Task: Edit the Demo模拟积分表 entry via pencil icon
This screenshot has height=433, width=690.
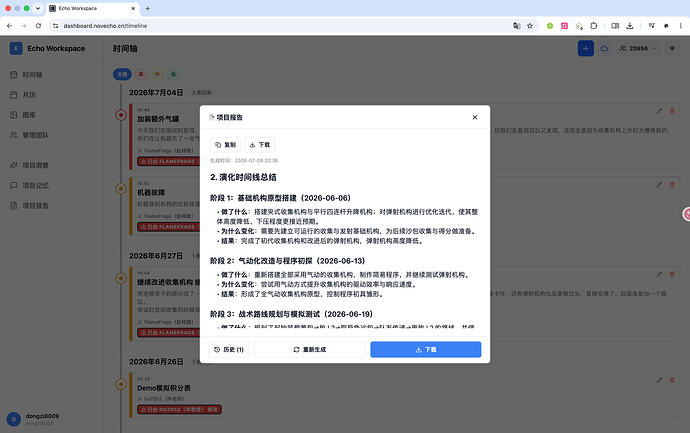Action: click(659, 380)
